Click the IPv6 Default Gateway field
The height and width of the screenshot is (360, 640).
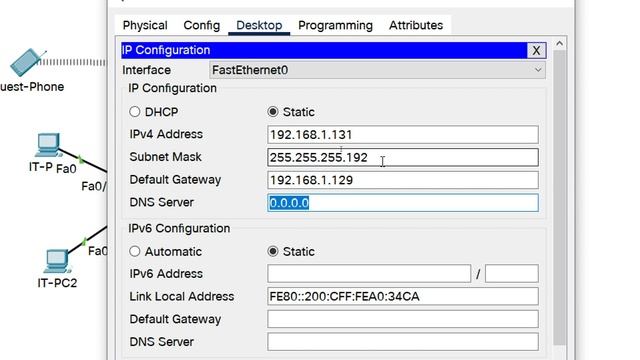[403, 319]
